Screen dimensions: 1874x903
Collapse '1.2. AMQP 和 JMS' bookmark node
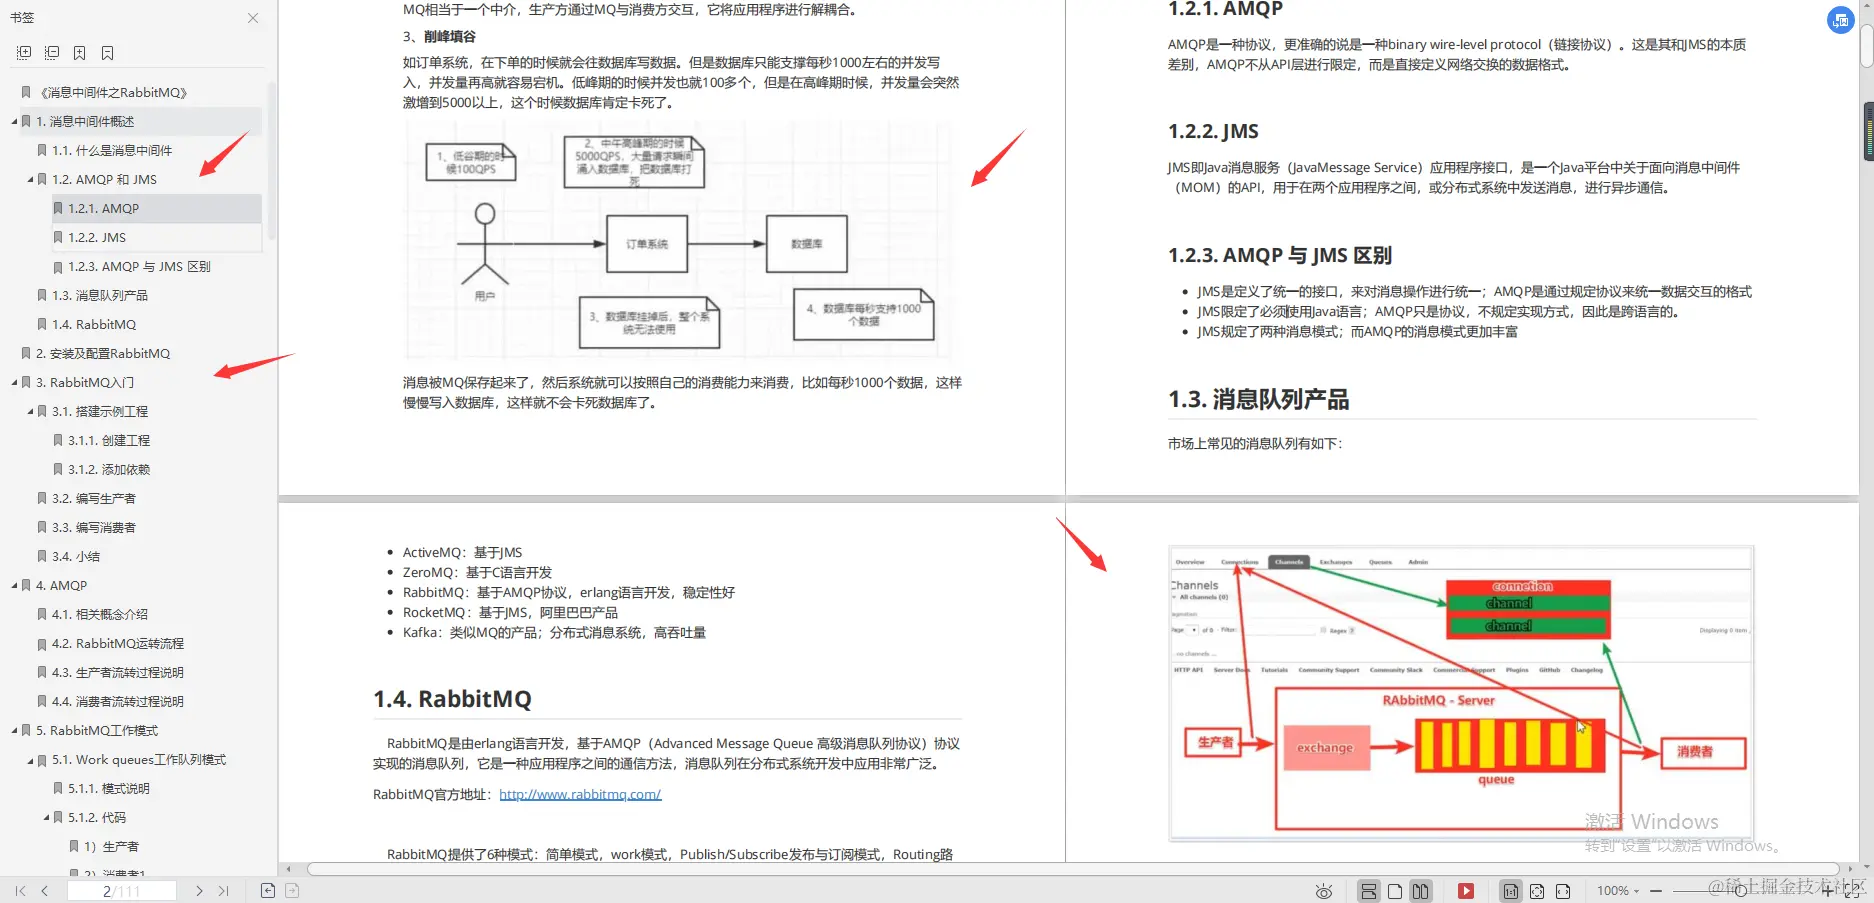click(30, 180)
